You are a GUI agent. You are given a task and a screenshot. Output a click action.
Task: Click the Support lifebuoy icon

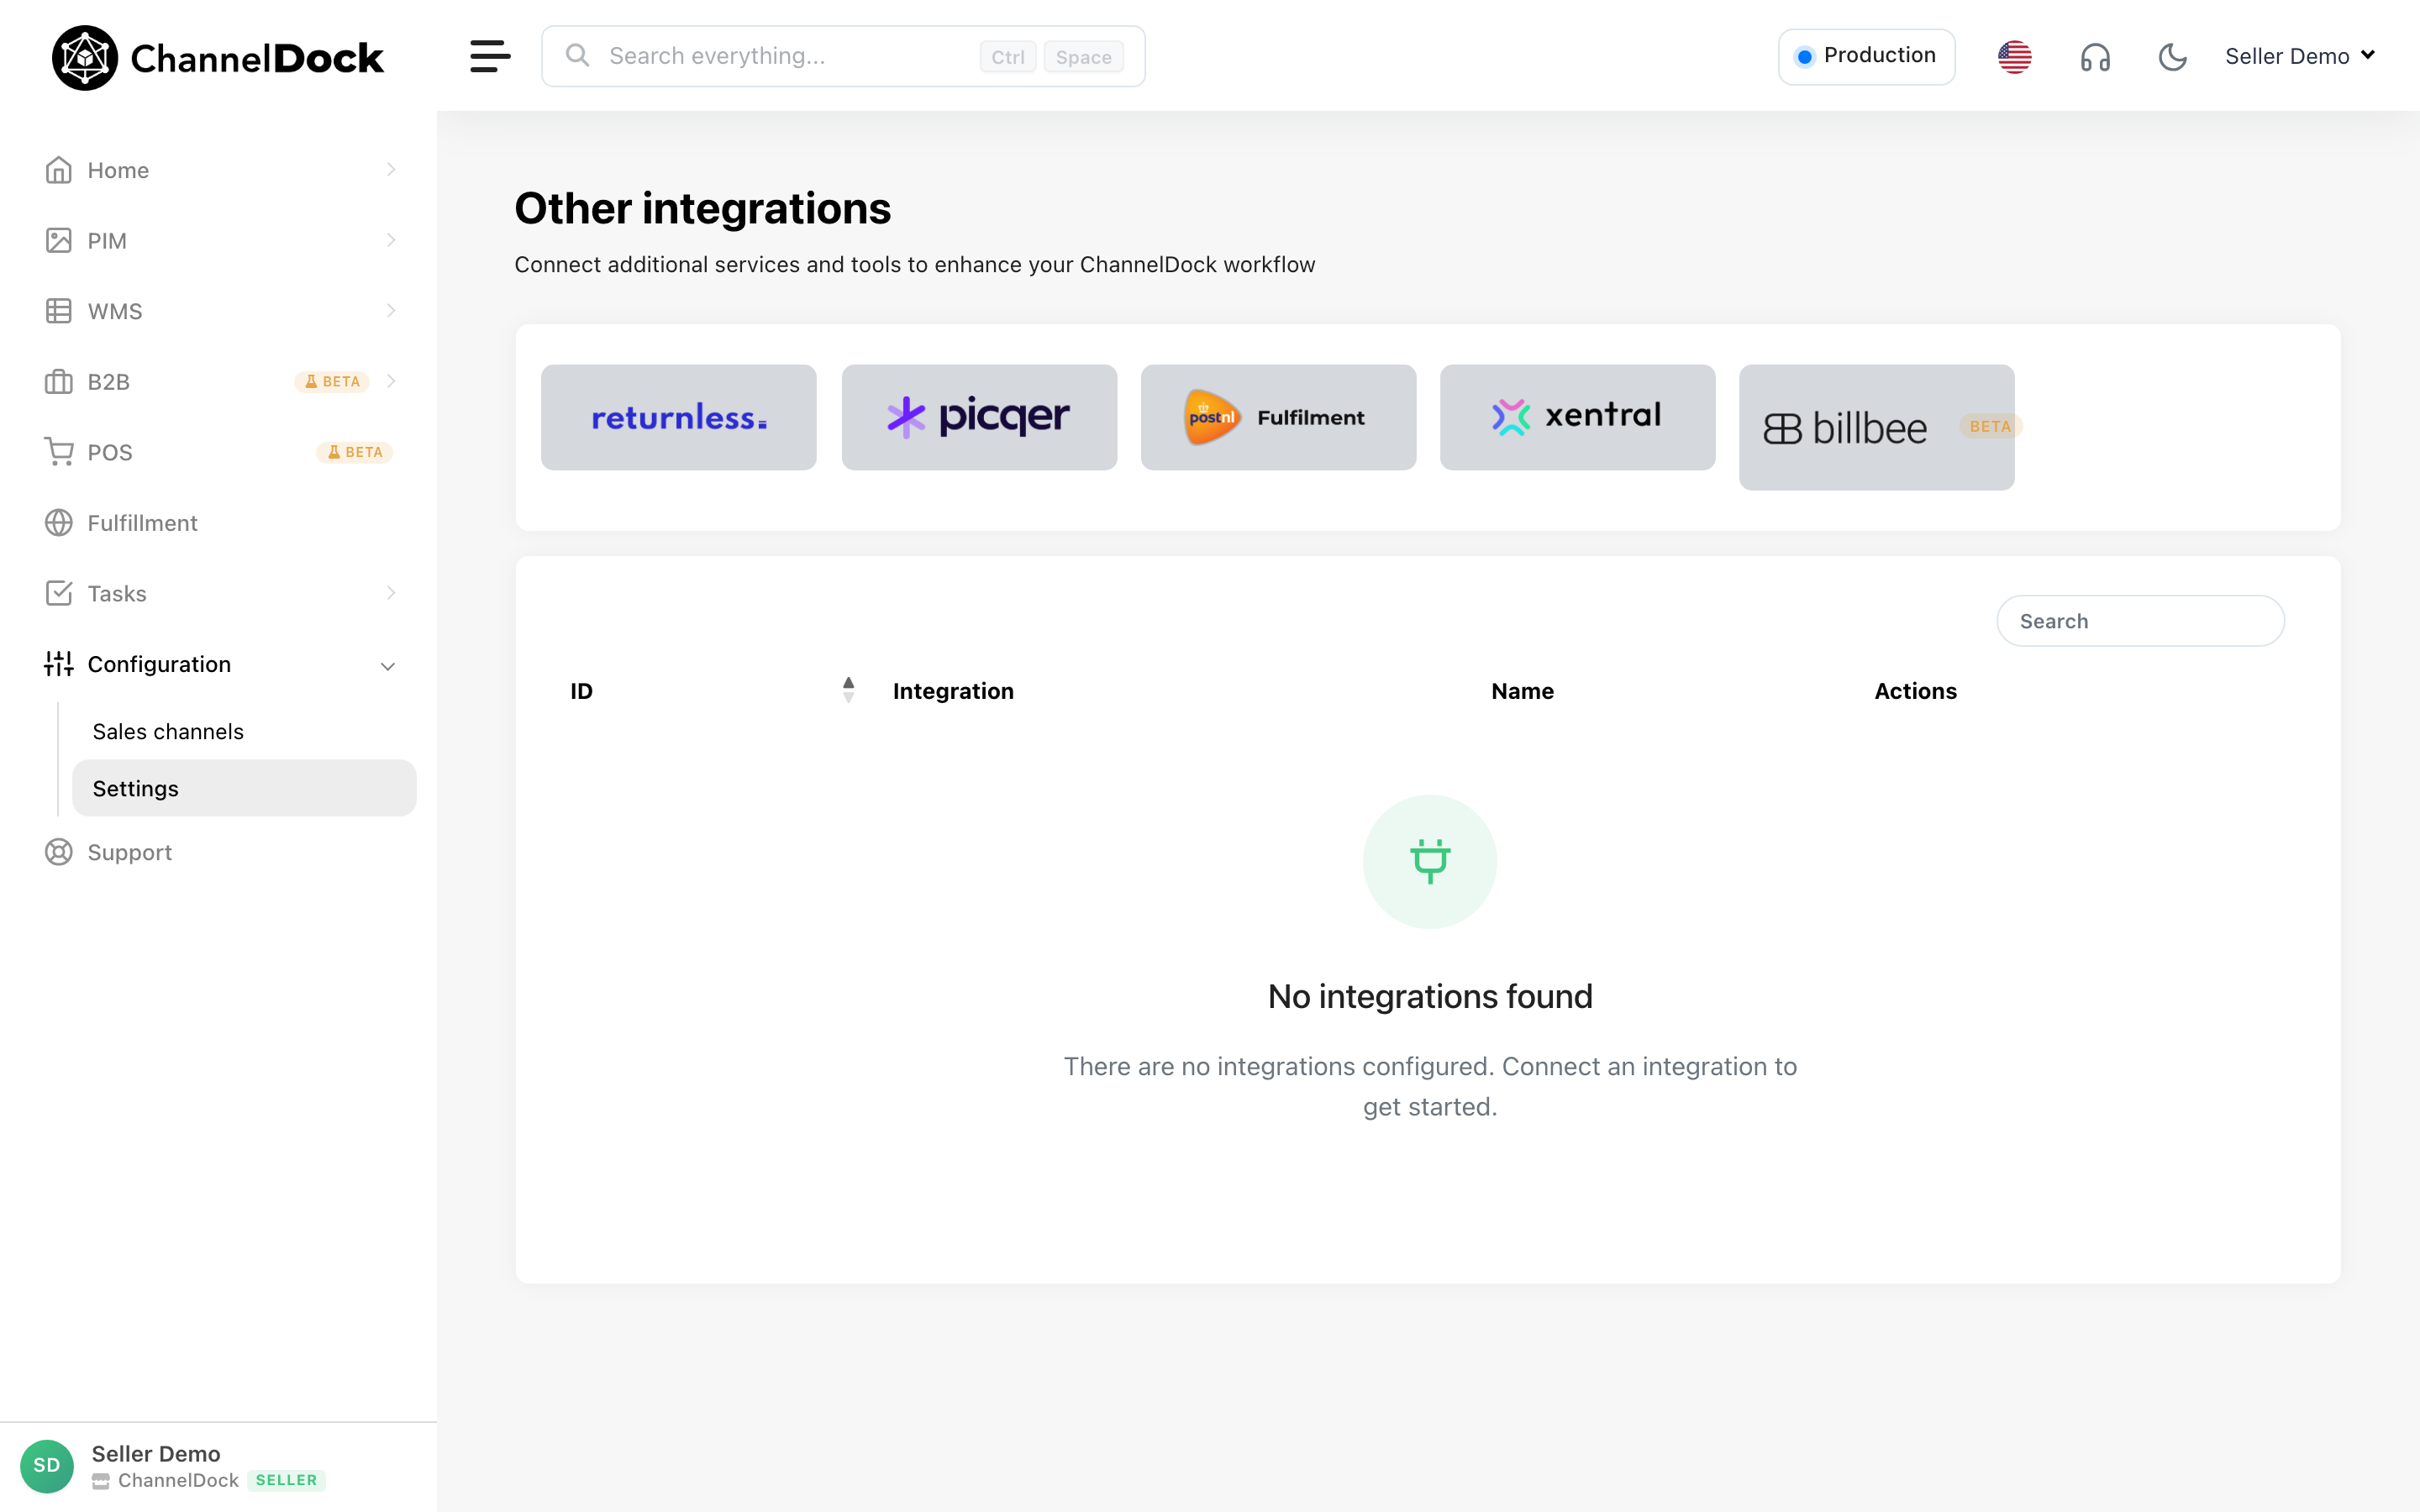[x=59, y=852]
